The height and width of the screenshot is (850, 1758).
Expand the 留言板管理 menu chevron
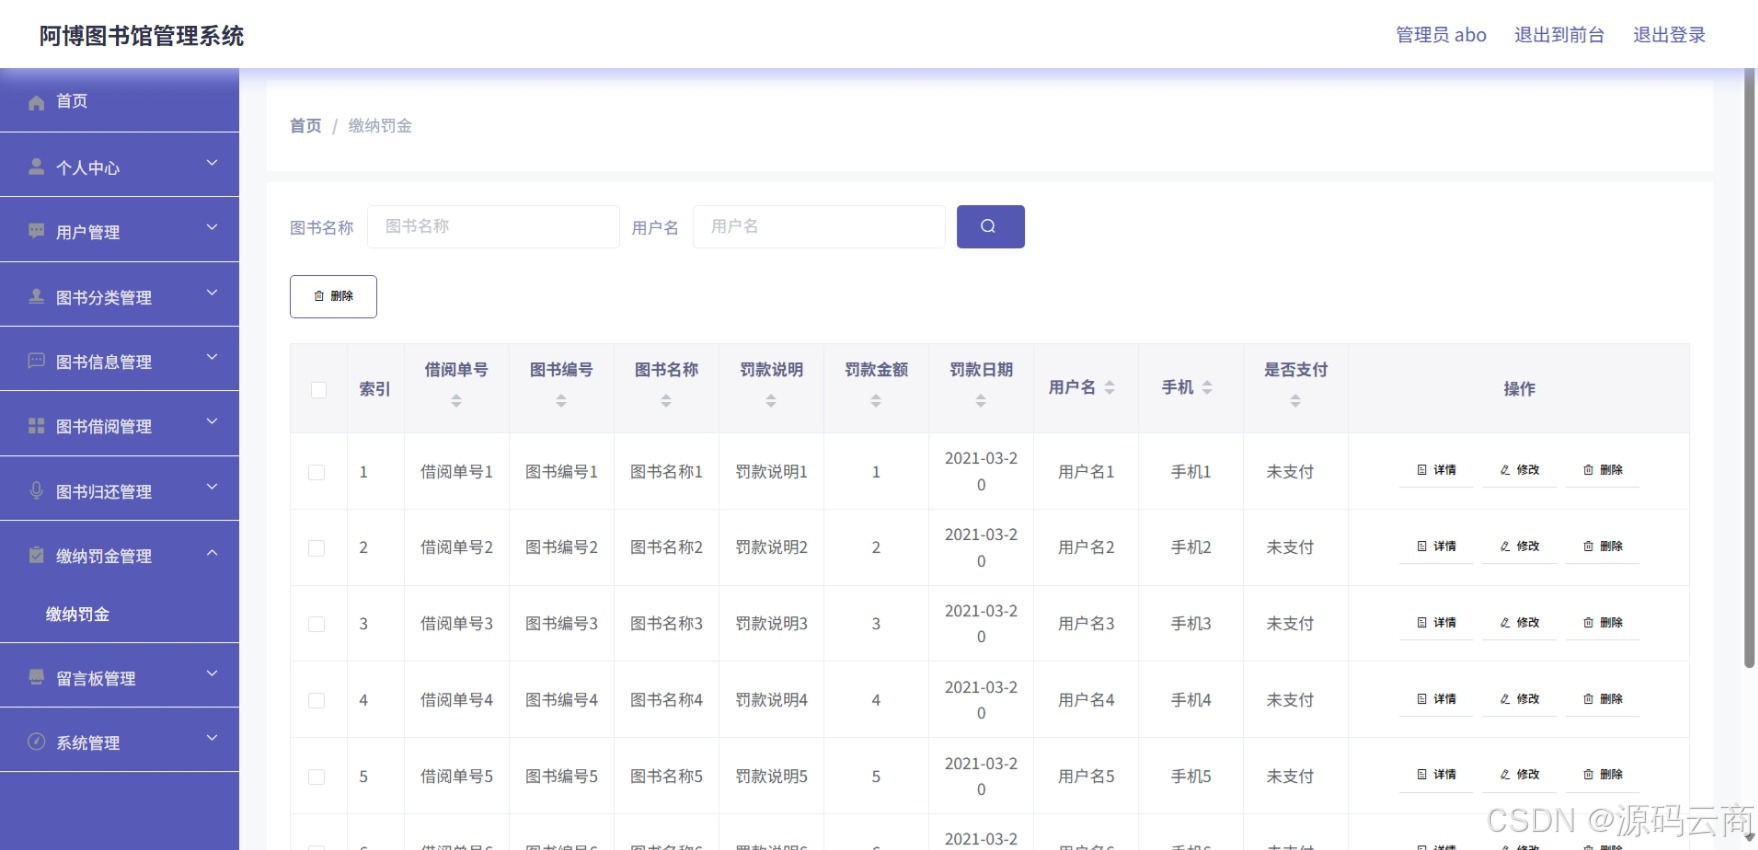point(212,674)
